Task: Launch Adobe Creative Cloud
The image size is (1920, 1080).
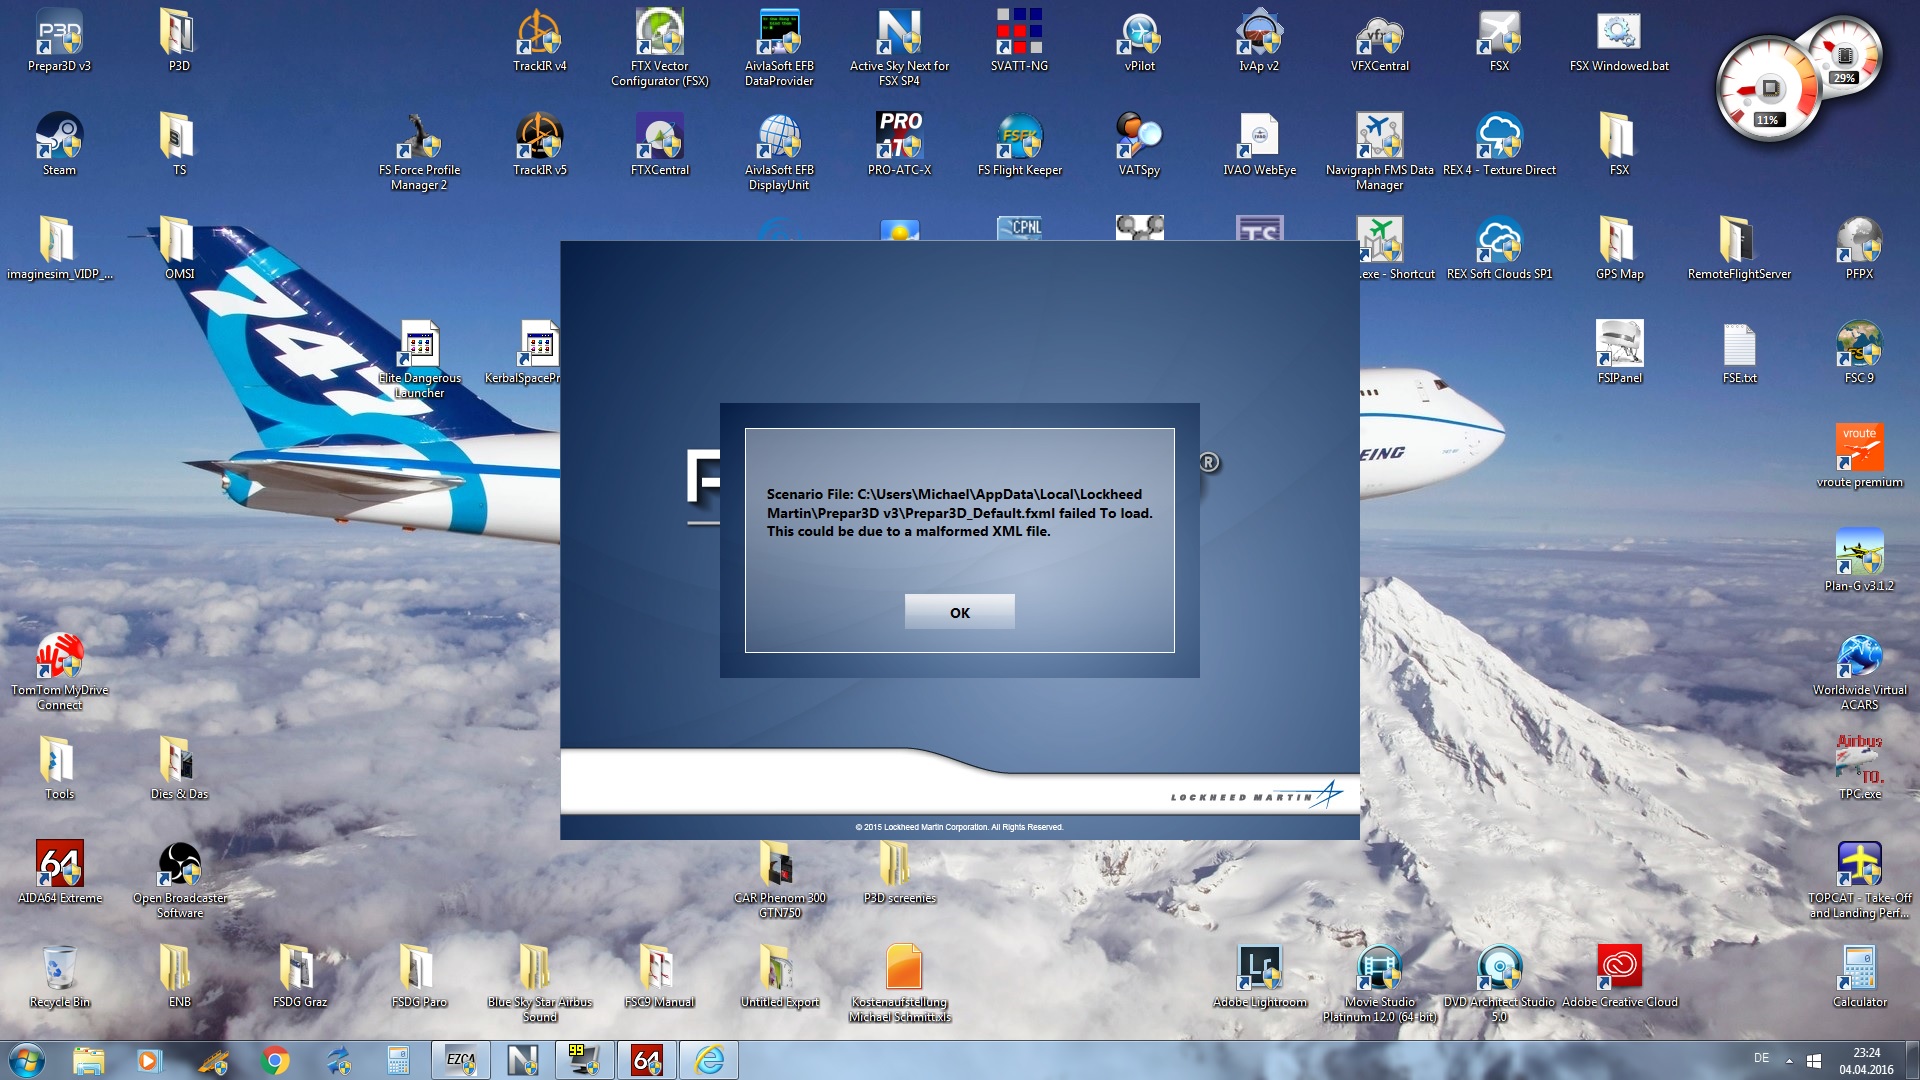Action: [1619, 976]
